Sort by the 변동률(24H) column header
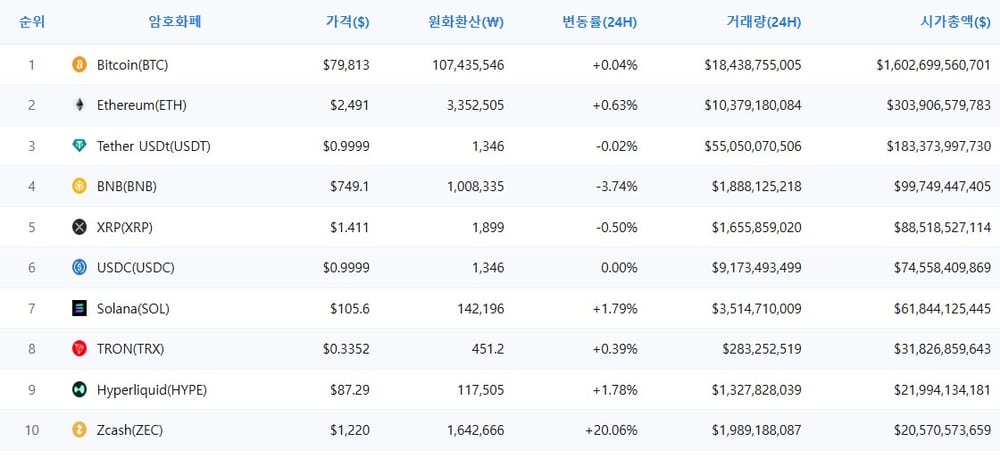This screenshot has width=1000, height=459. [599, 22]
